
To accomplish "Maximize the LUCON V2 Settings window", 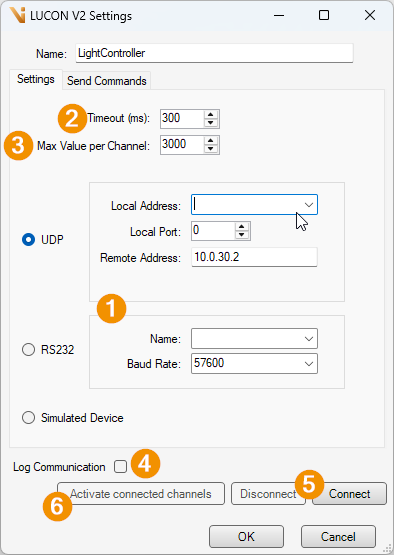I will (x=324, y=15).
